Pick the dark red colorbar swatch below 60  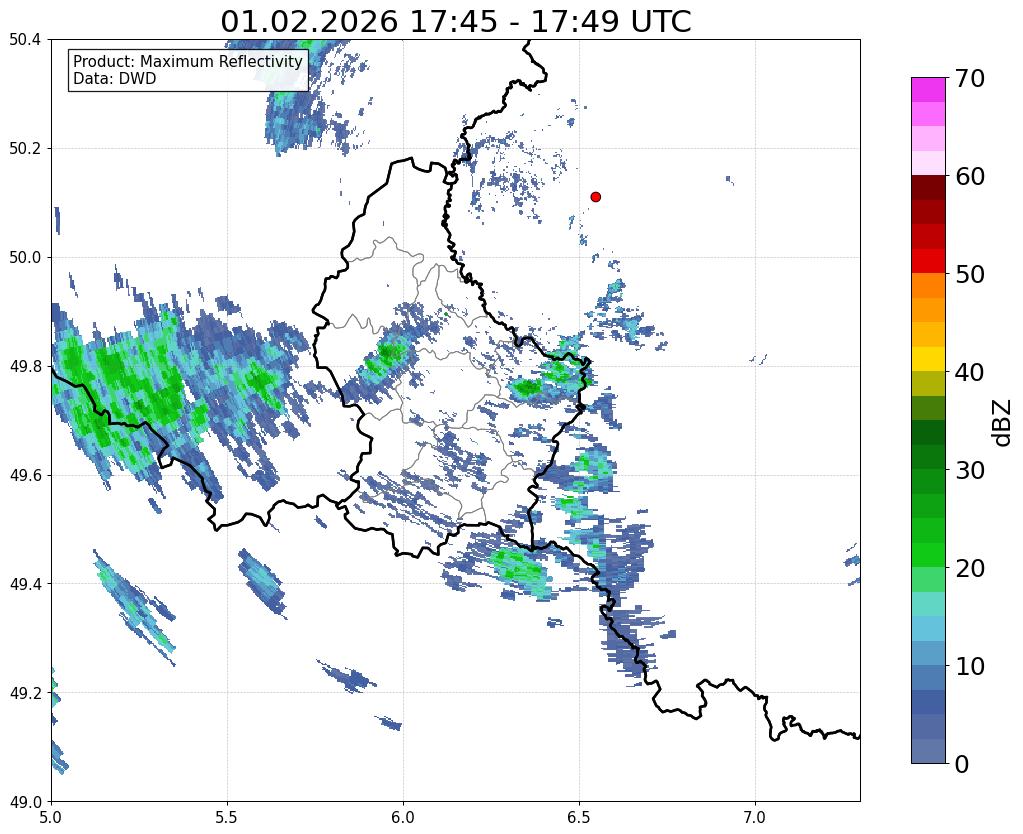click(928, 187)
